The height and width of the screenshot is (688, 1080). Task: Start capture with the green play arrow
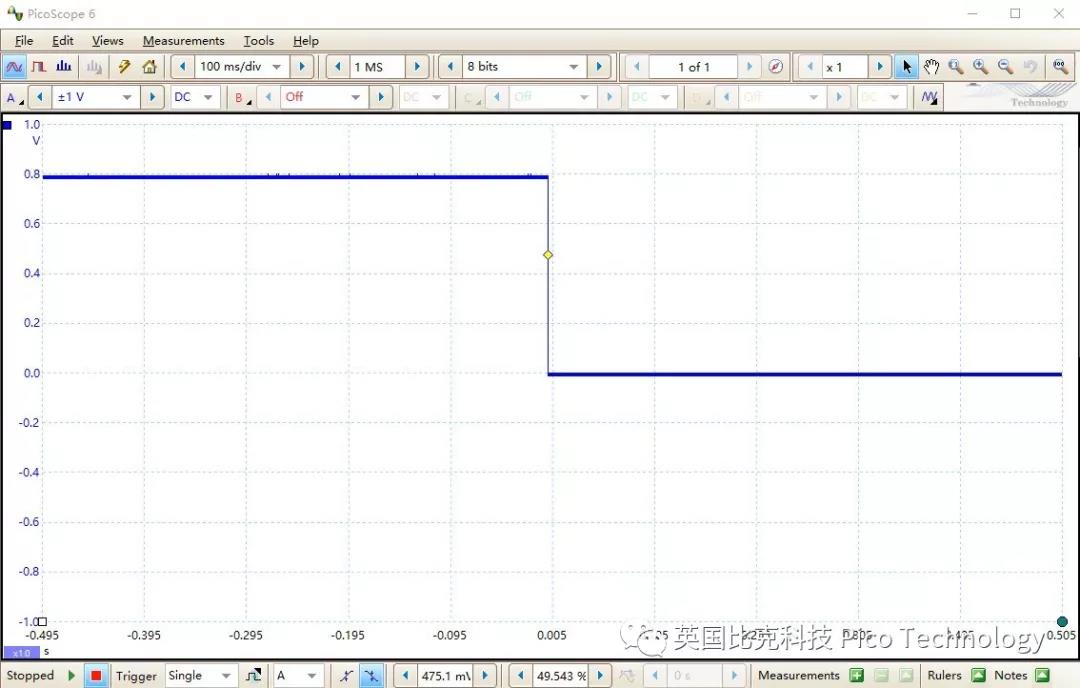(70, 675)
